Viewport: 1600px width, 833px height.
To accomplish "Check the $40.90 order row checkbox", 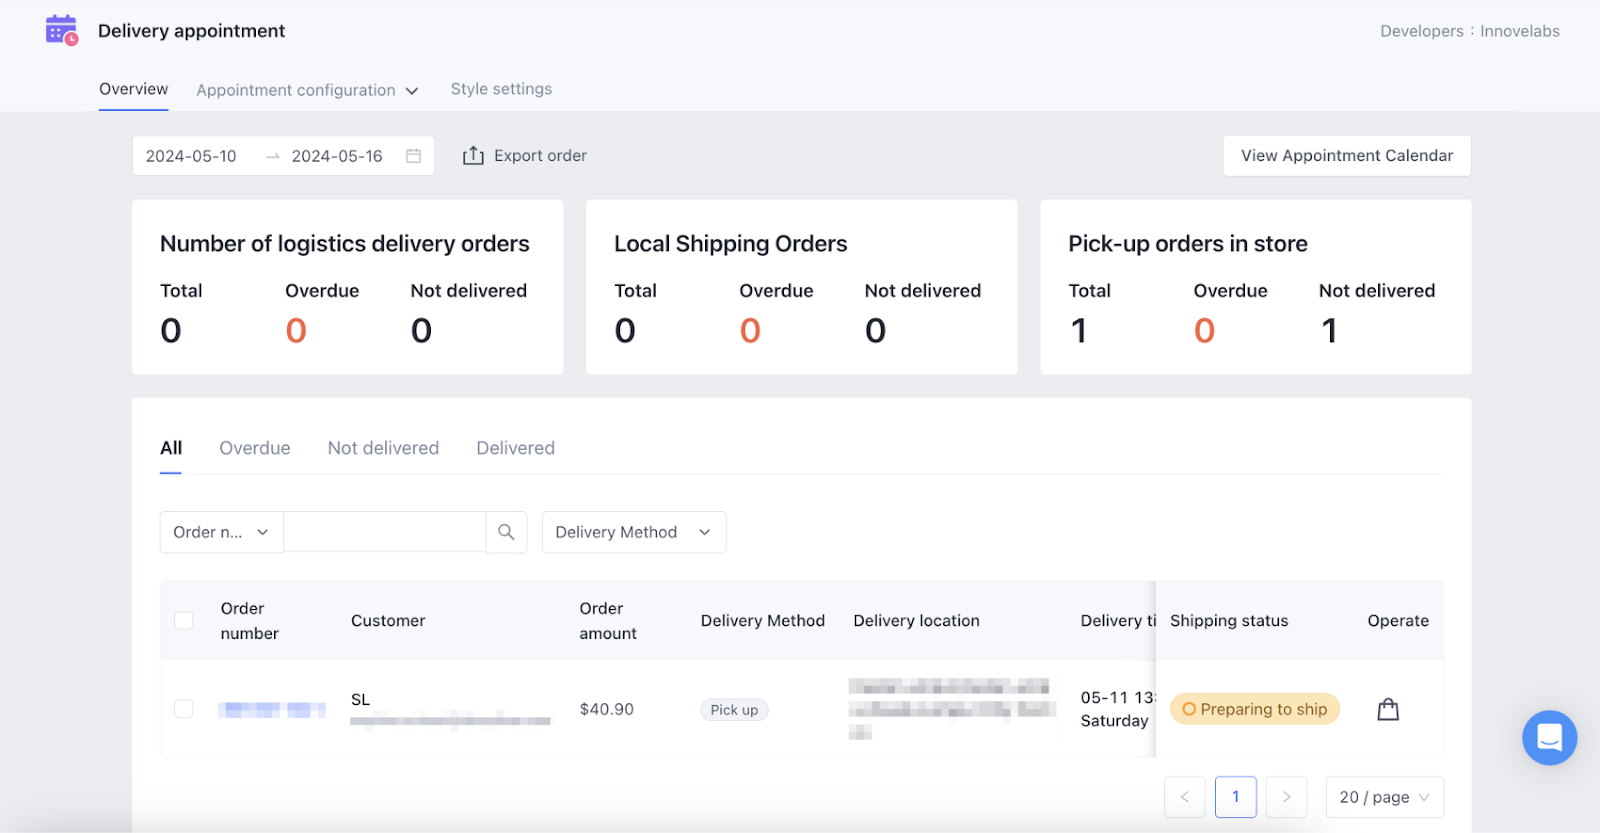I will 184,709.
